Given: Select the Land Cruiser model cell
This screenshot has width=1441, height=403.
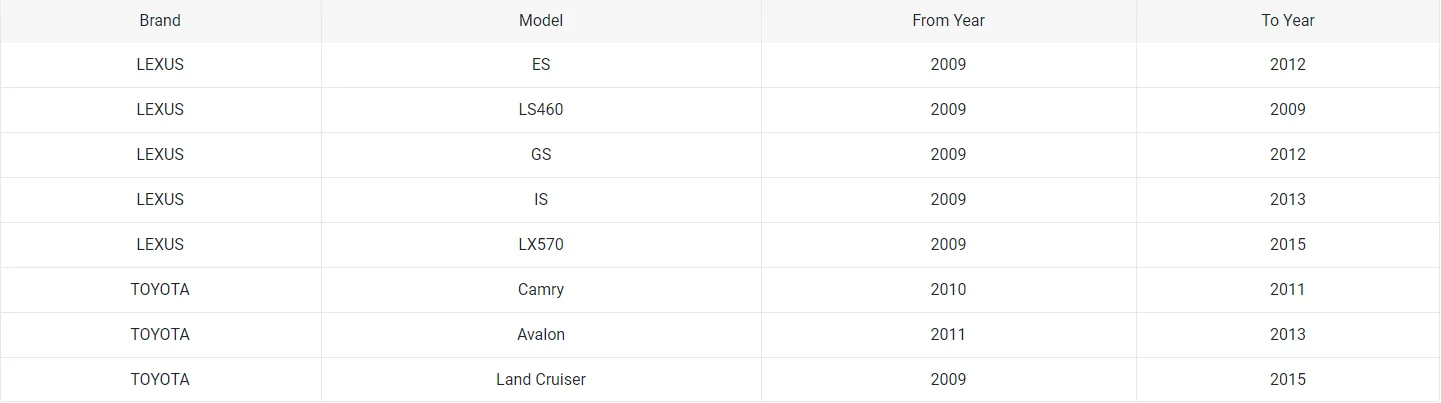Looking at the screenshot, I should point(541,380).
